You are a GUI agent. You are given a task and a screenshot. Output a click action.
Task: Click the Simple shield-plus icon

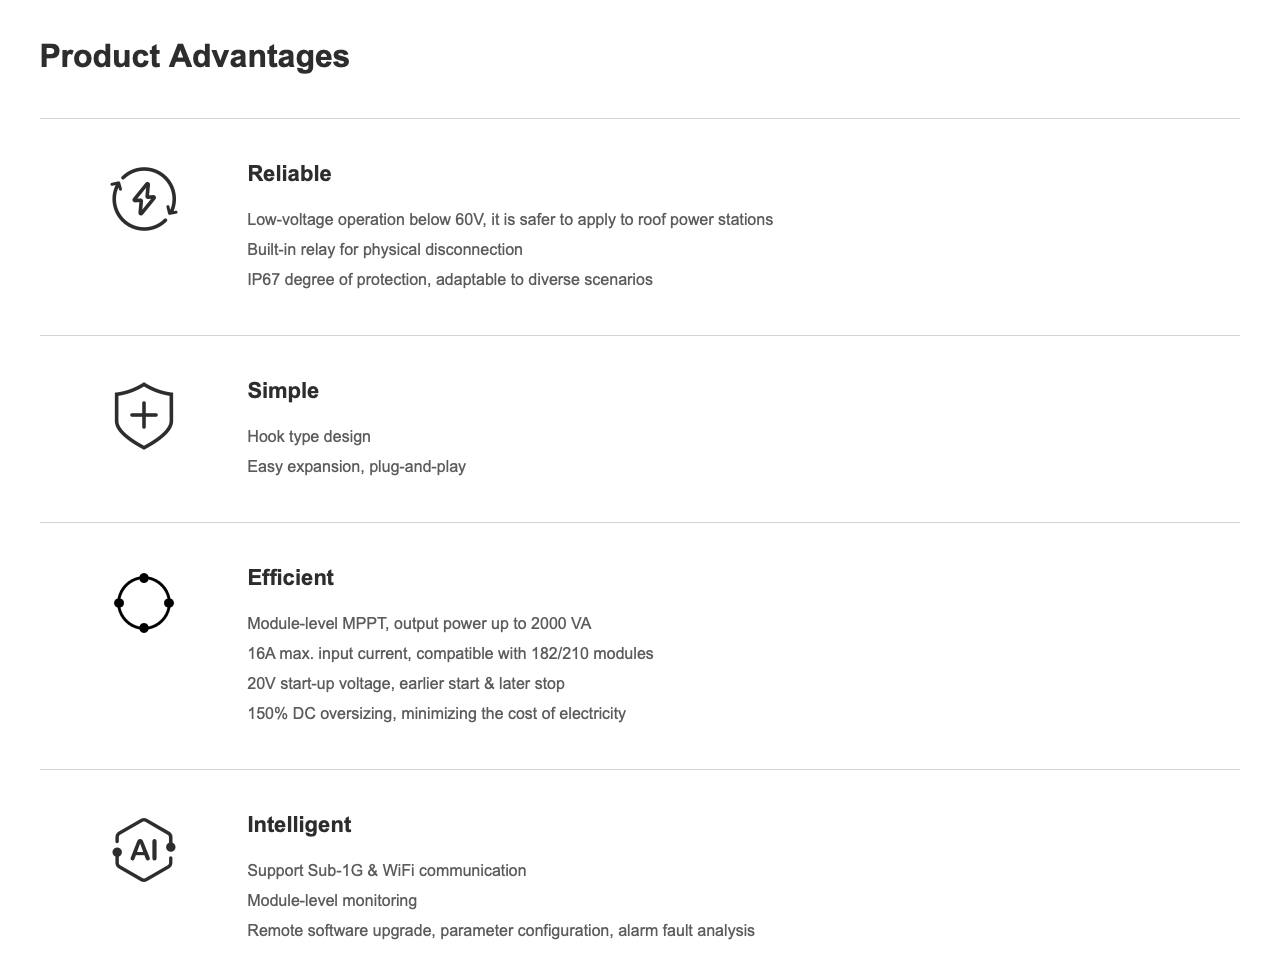(144, 415)
